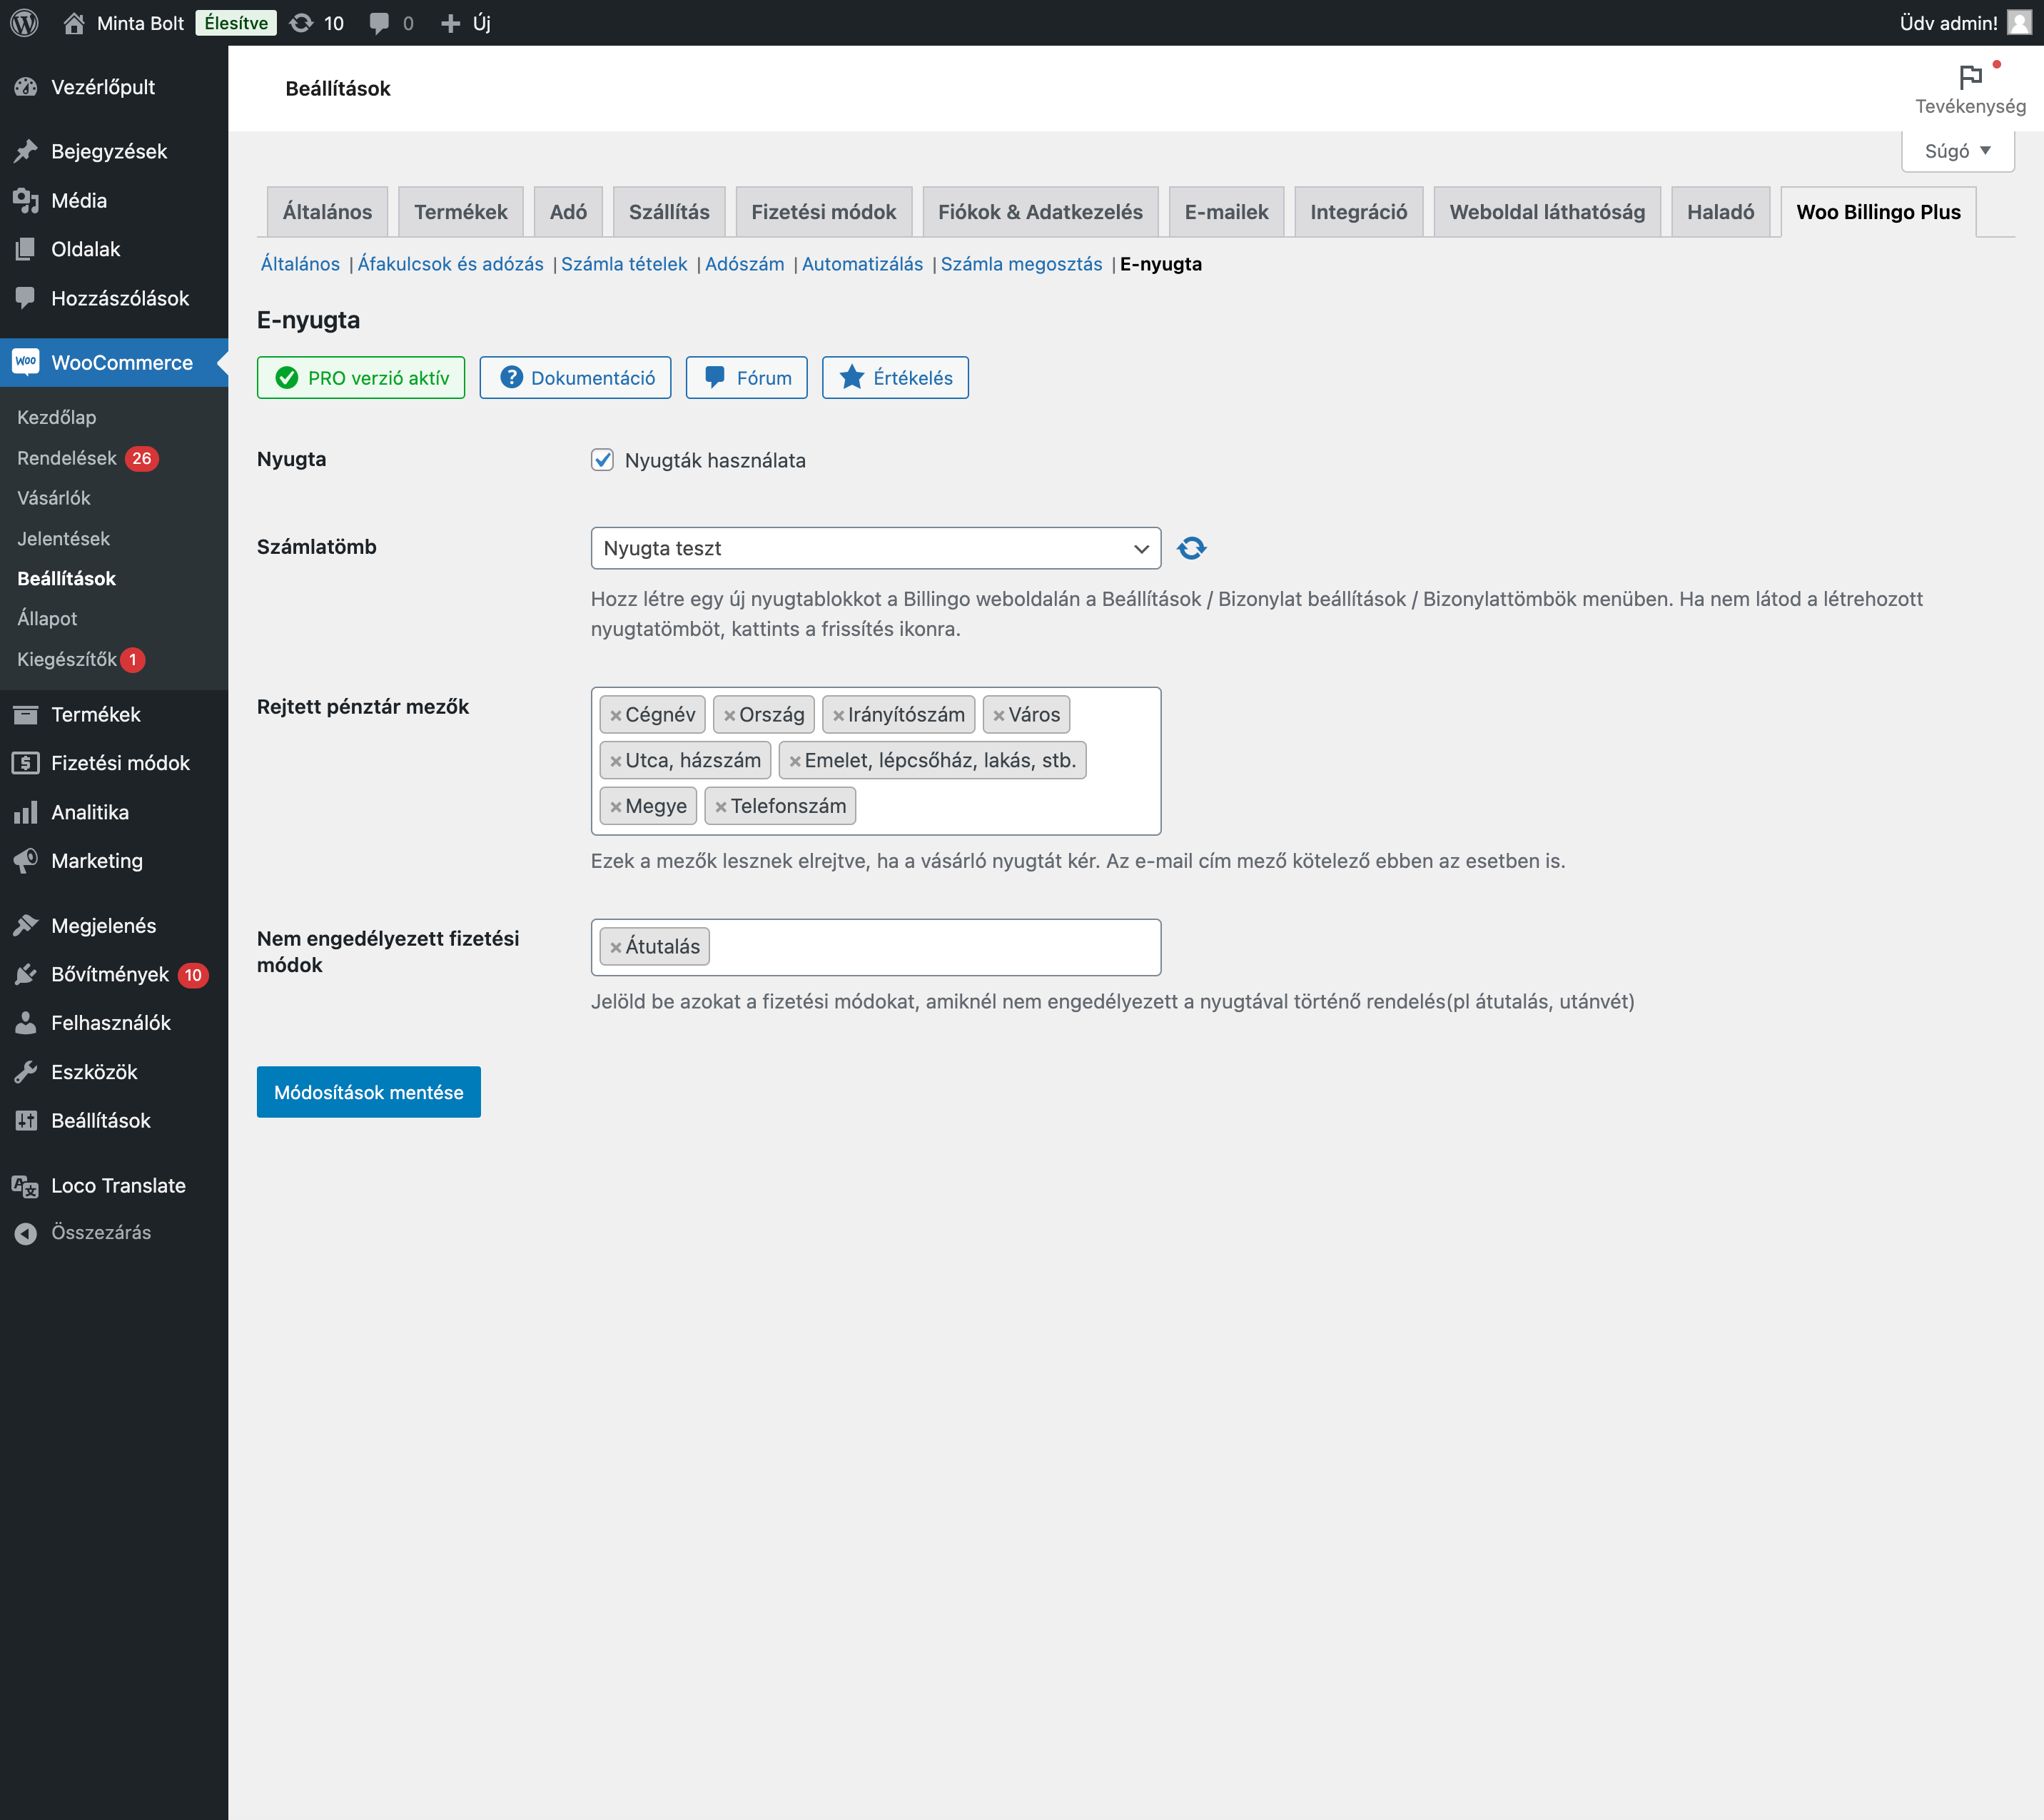2044x1820 pixels.
Task: Click the updates icon showing 10
Action: (301, 23)
